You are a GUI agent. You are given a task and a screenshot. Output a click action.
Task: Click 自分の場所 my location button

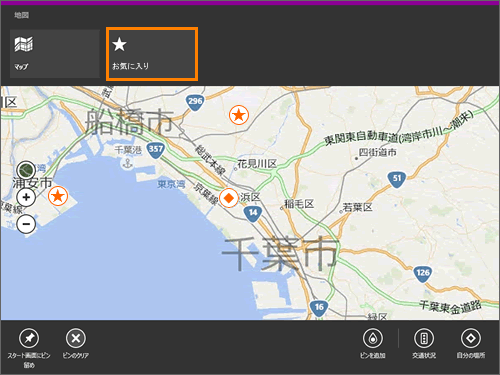click(x=471, y=343)
